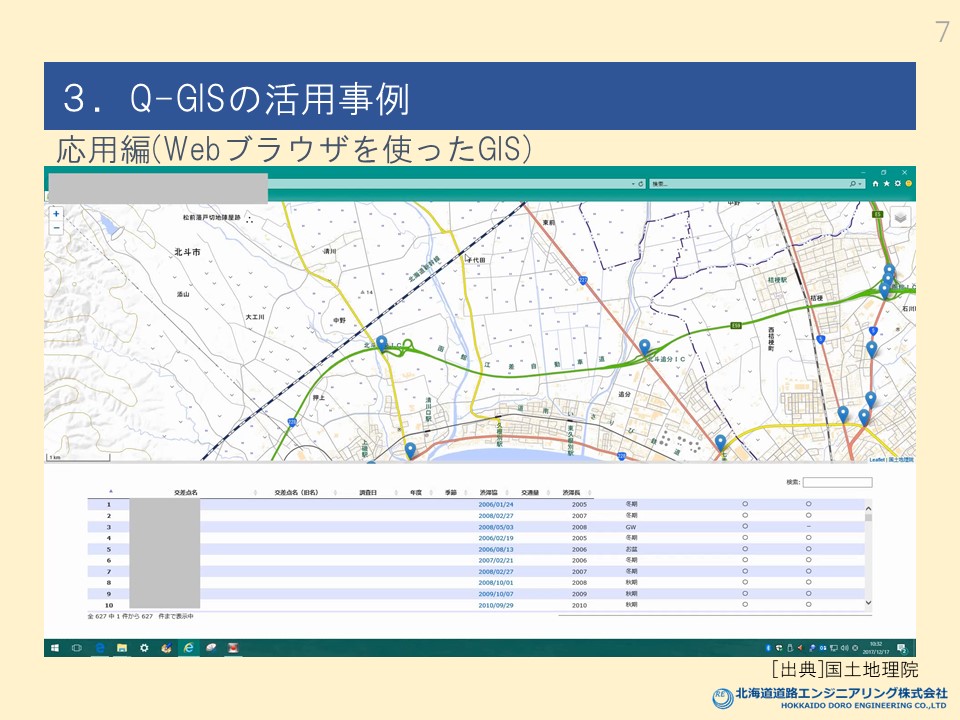Viewport: 960px width, 720px height.
Task: Click the Leaflet attribution link
Action: pyautogui.click(x=876, y=460)
